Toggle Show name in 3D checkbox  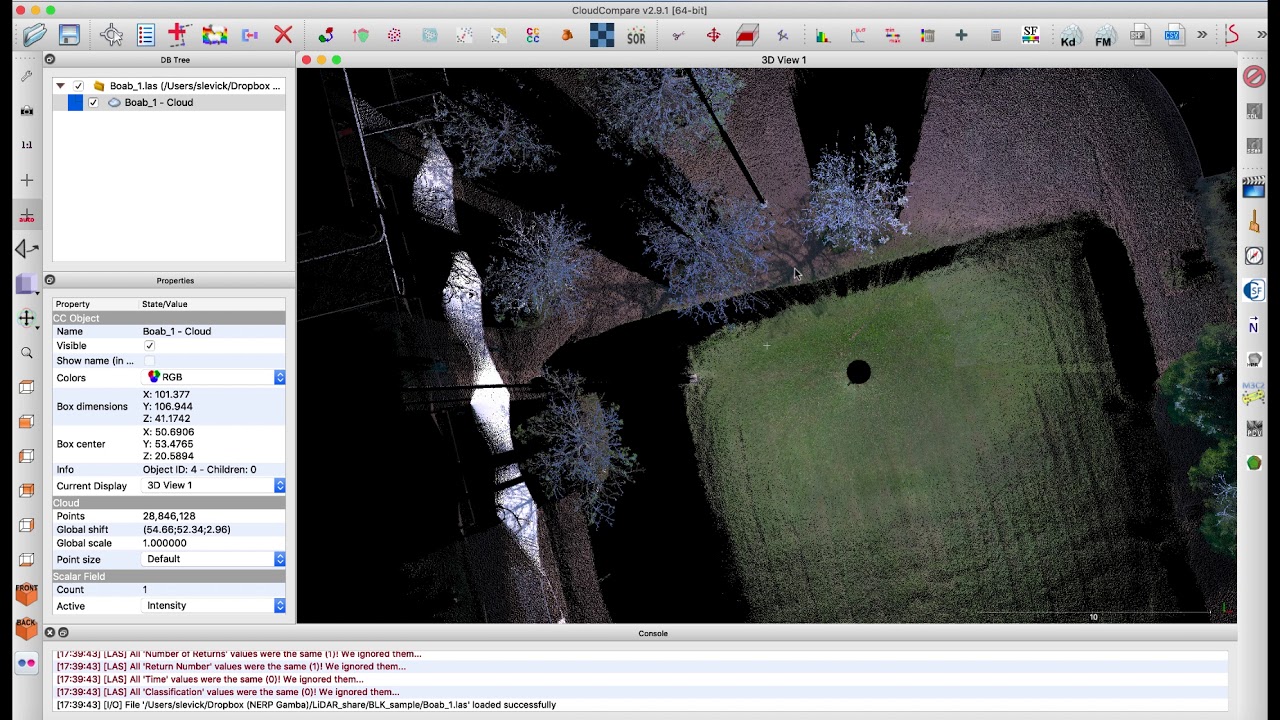pos(149,361)
